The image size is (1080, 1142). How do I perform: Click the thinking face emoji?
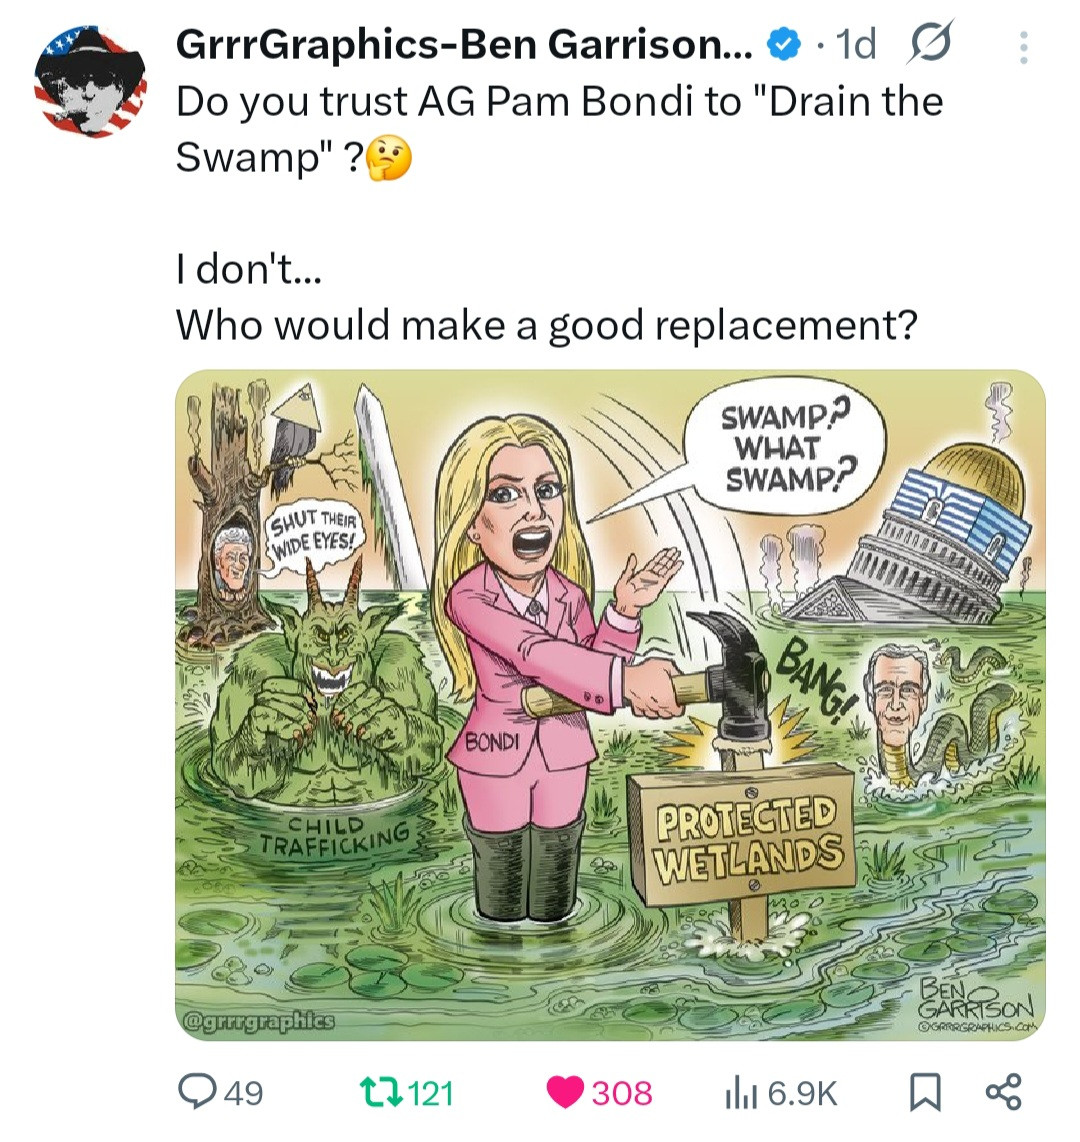[388, 160]
